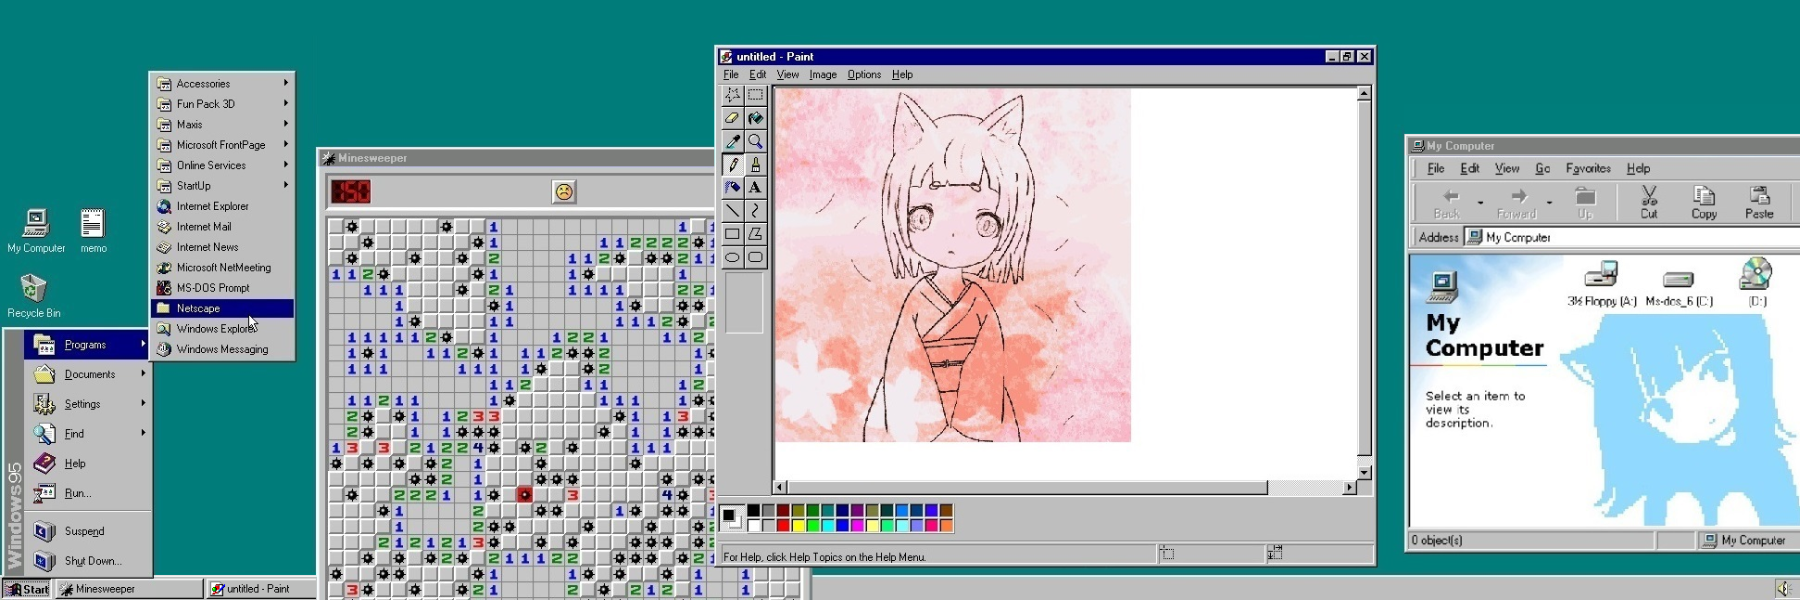Expand the Documents submenu in Start menu
The image size is (1800, 600).
point(87,374)
